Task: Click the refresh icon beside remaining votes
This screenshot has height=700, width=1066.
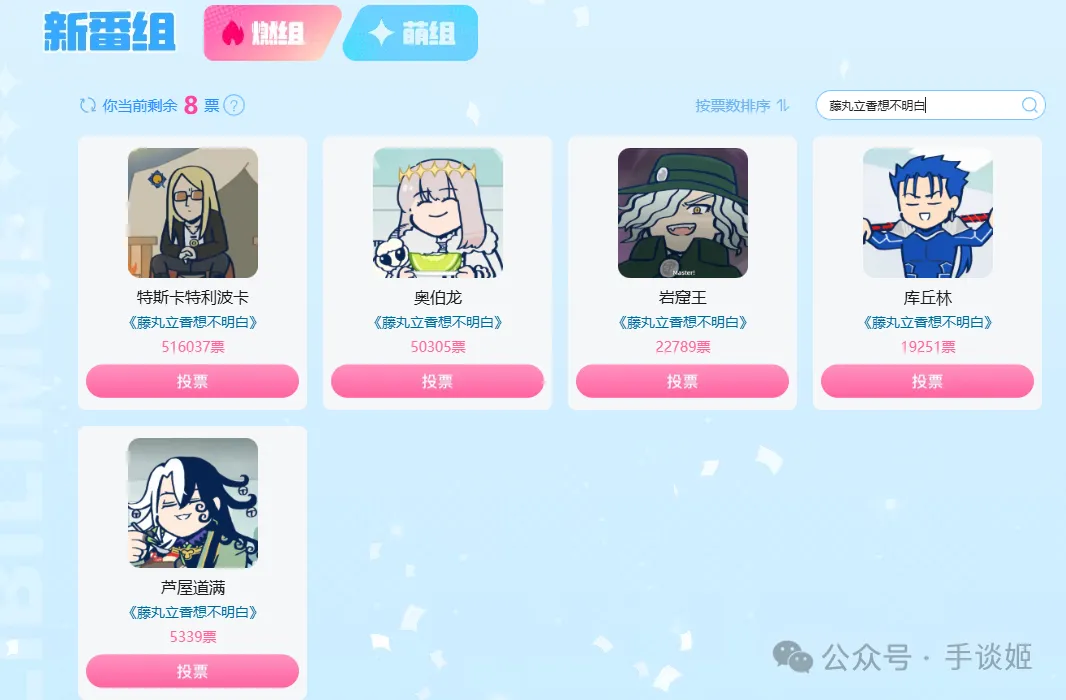Action: [88, 105]
